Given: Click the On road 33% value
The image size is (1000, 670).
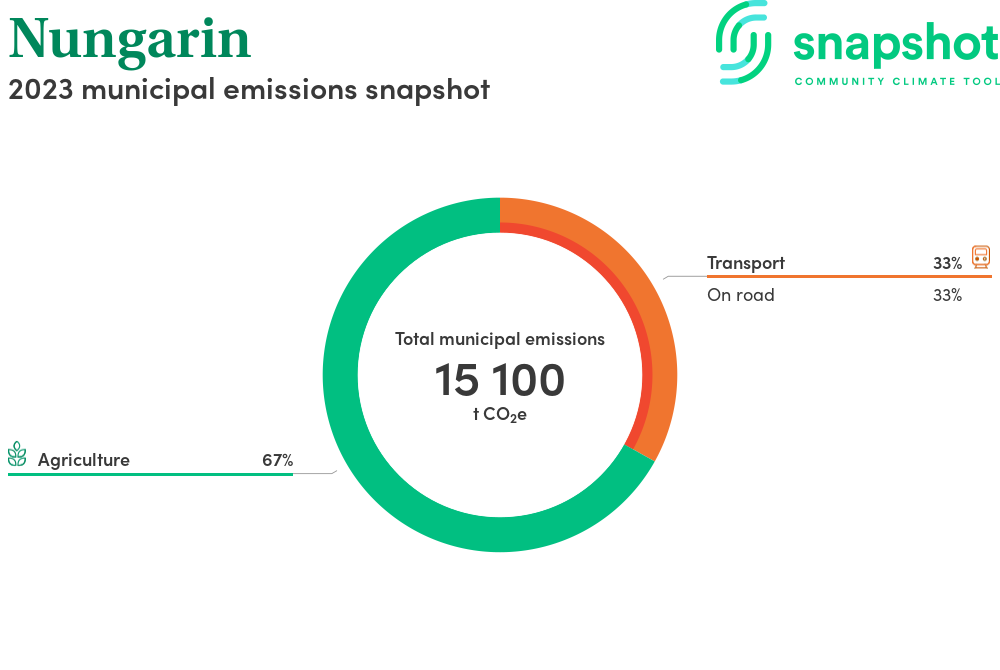Looking at the screenshot, I should [x=947, y=296].
